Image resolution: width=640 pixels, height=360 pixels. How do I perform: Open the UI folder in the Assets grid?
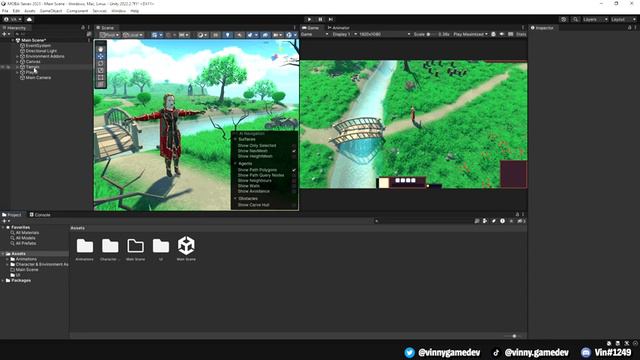(161, 249)
